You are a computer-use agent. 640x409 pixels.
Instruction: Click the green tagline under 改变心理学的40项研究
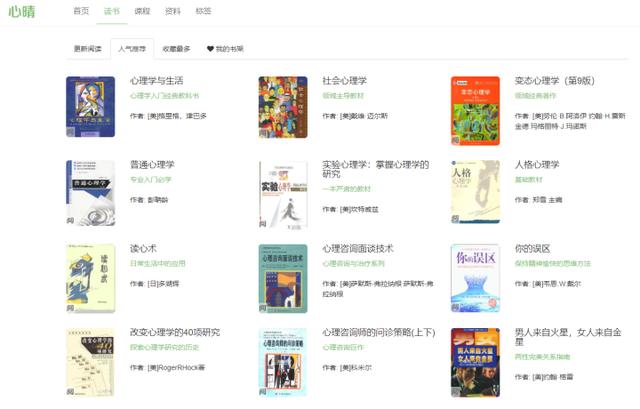[x=164, y=348]
